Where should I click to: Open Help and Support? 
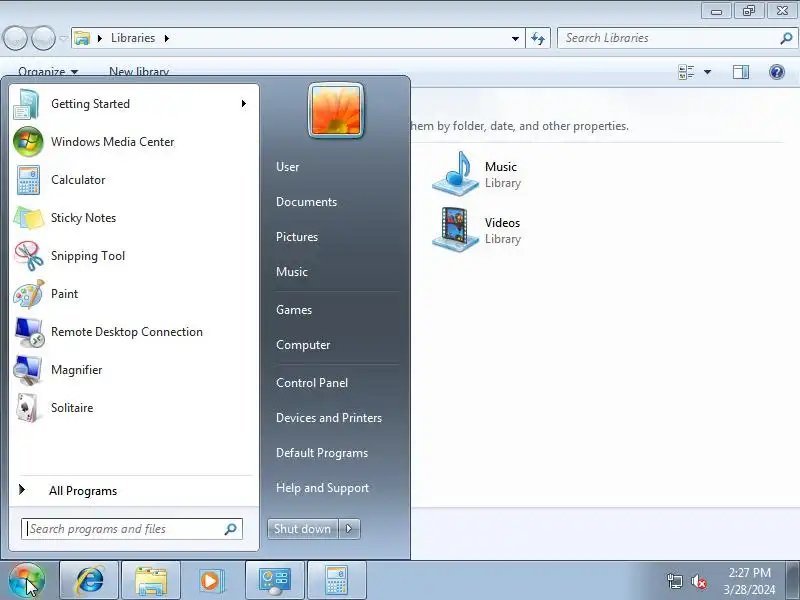click(322, 488)
